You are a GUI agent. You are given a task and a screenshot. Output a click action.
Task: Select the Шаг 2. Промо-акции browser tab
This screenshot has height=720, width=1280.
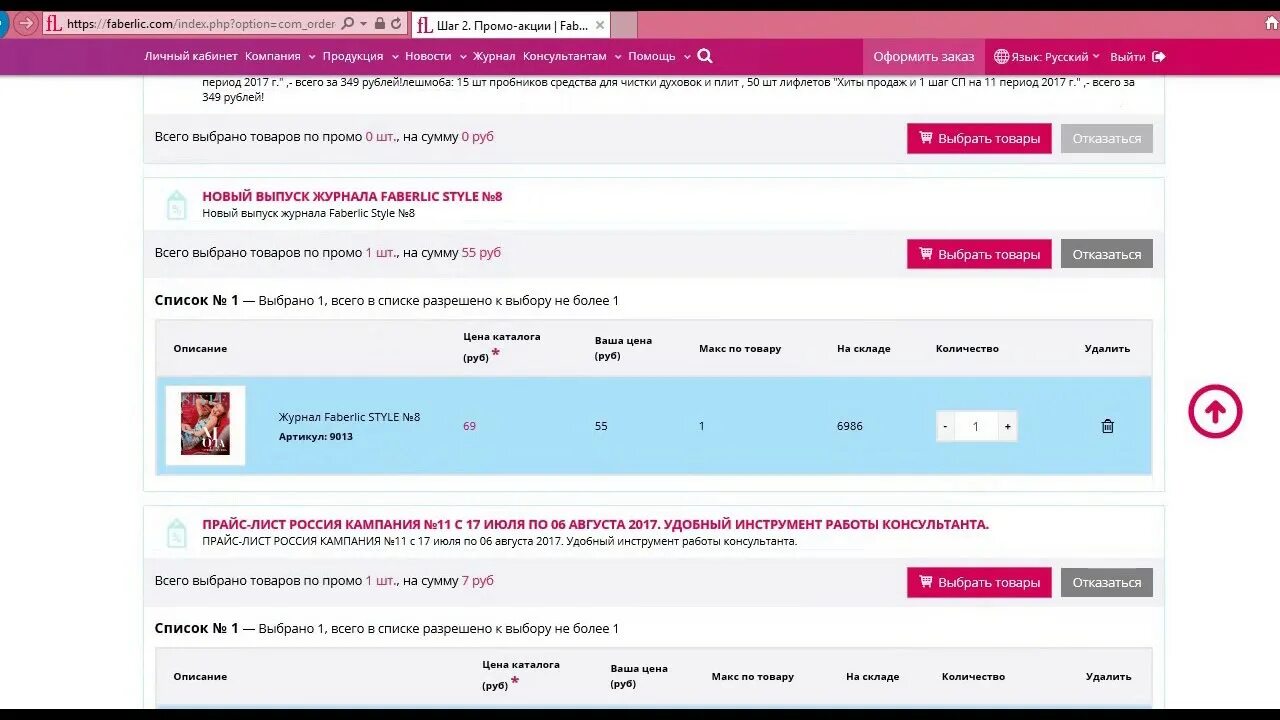point(510,25)
